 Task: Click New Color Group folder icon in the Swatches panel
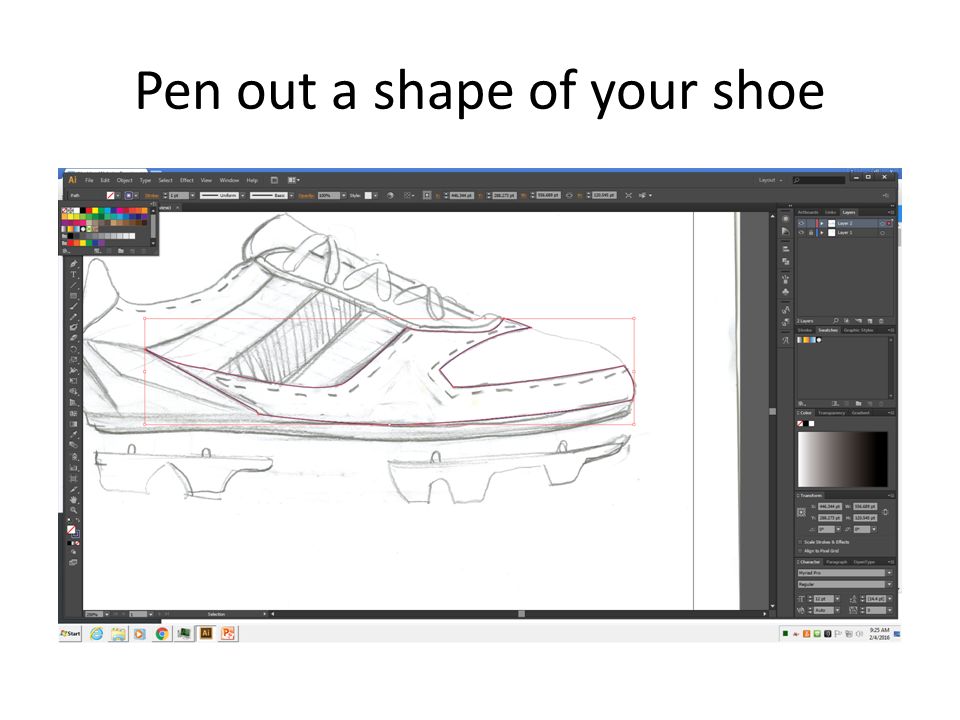[858, 403]
